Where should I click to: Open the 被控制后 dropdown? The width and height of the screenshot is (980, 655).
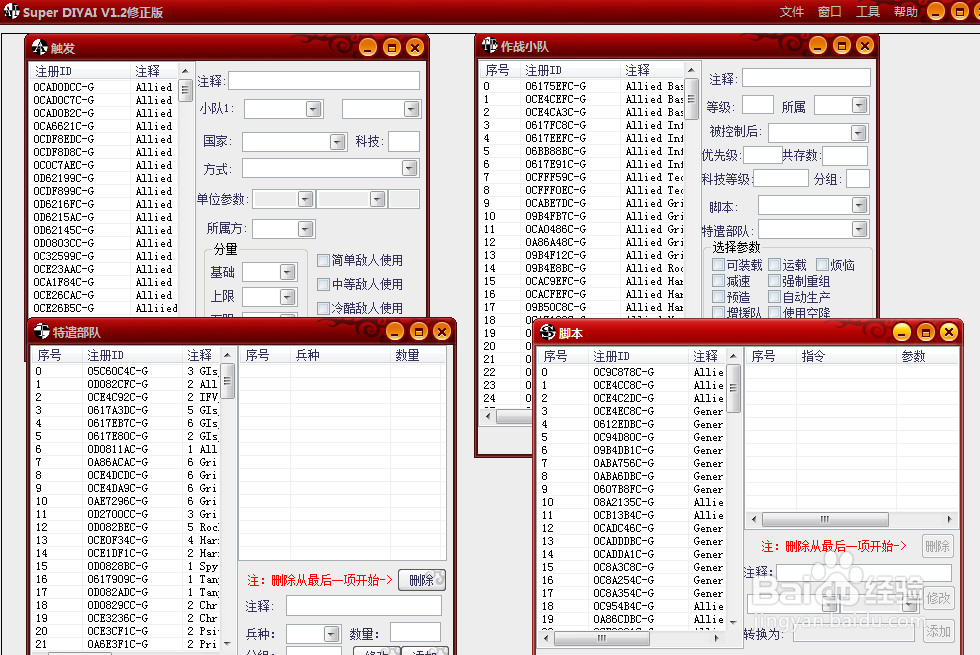click(x=857, y=131)
